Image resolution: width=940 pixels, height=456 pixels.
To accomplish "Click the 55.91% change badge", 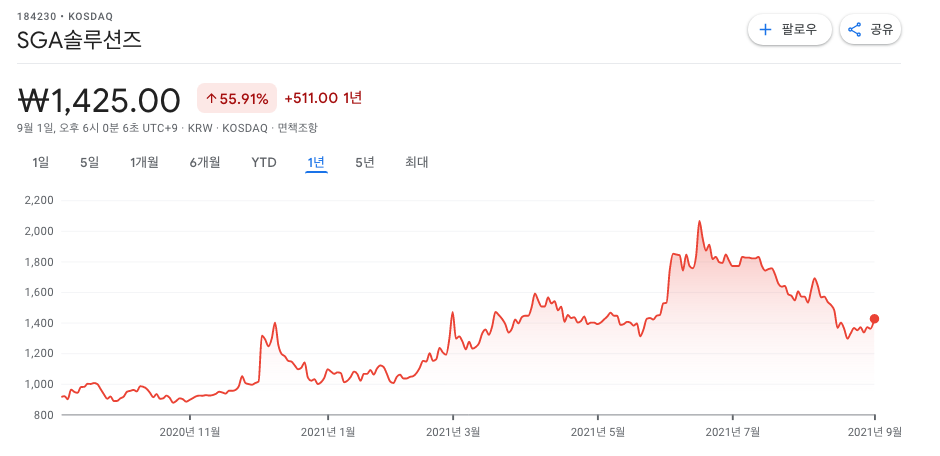I will coord(237,98).
